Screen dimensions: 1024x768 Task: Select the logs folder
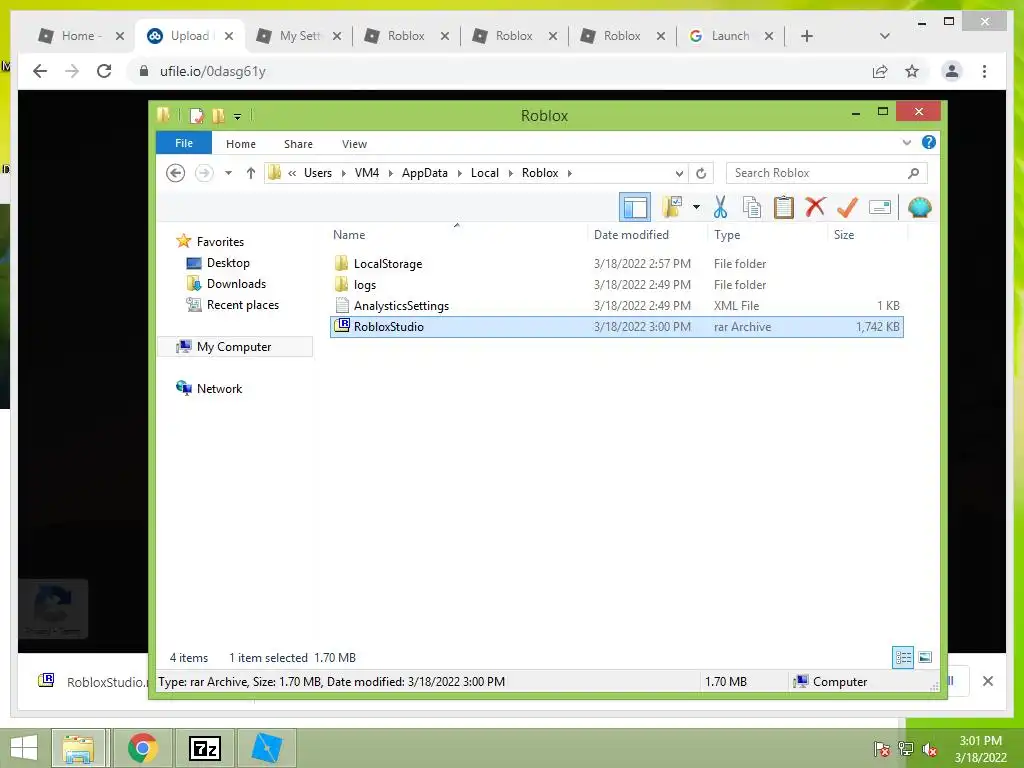click(x=616, y=285)
